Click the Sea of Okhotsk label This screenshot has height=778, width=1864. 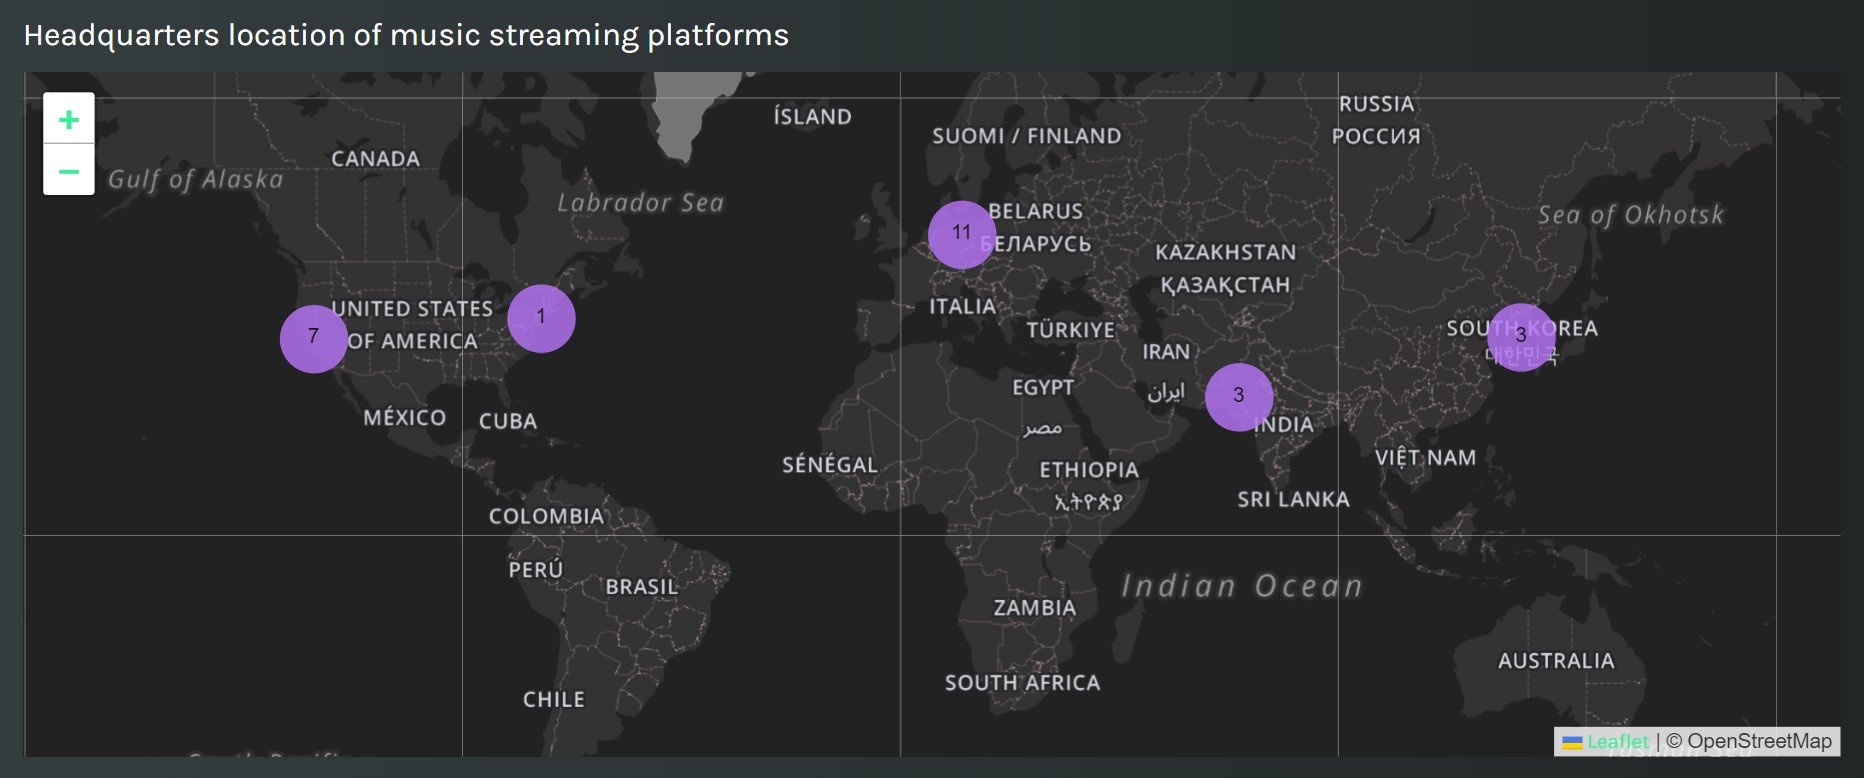pos(1630,215)
